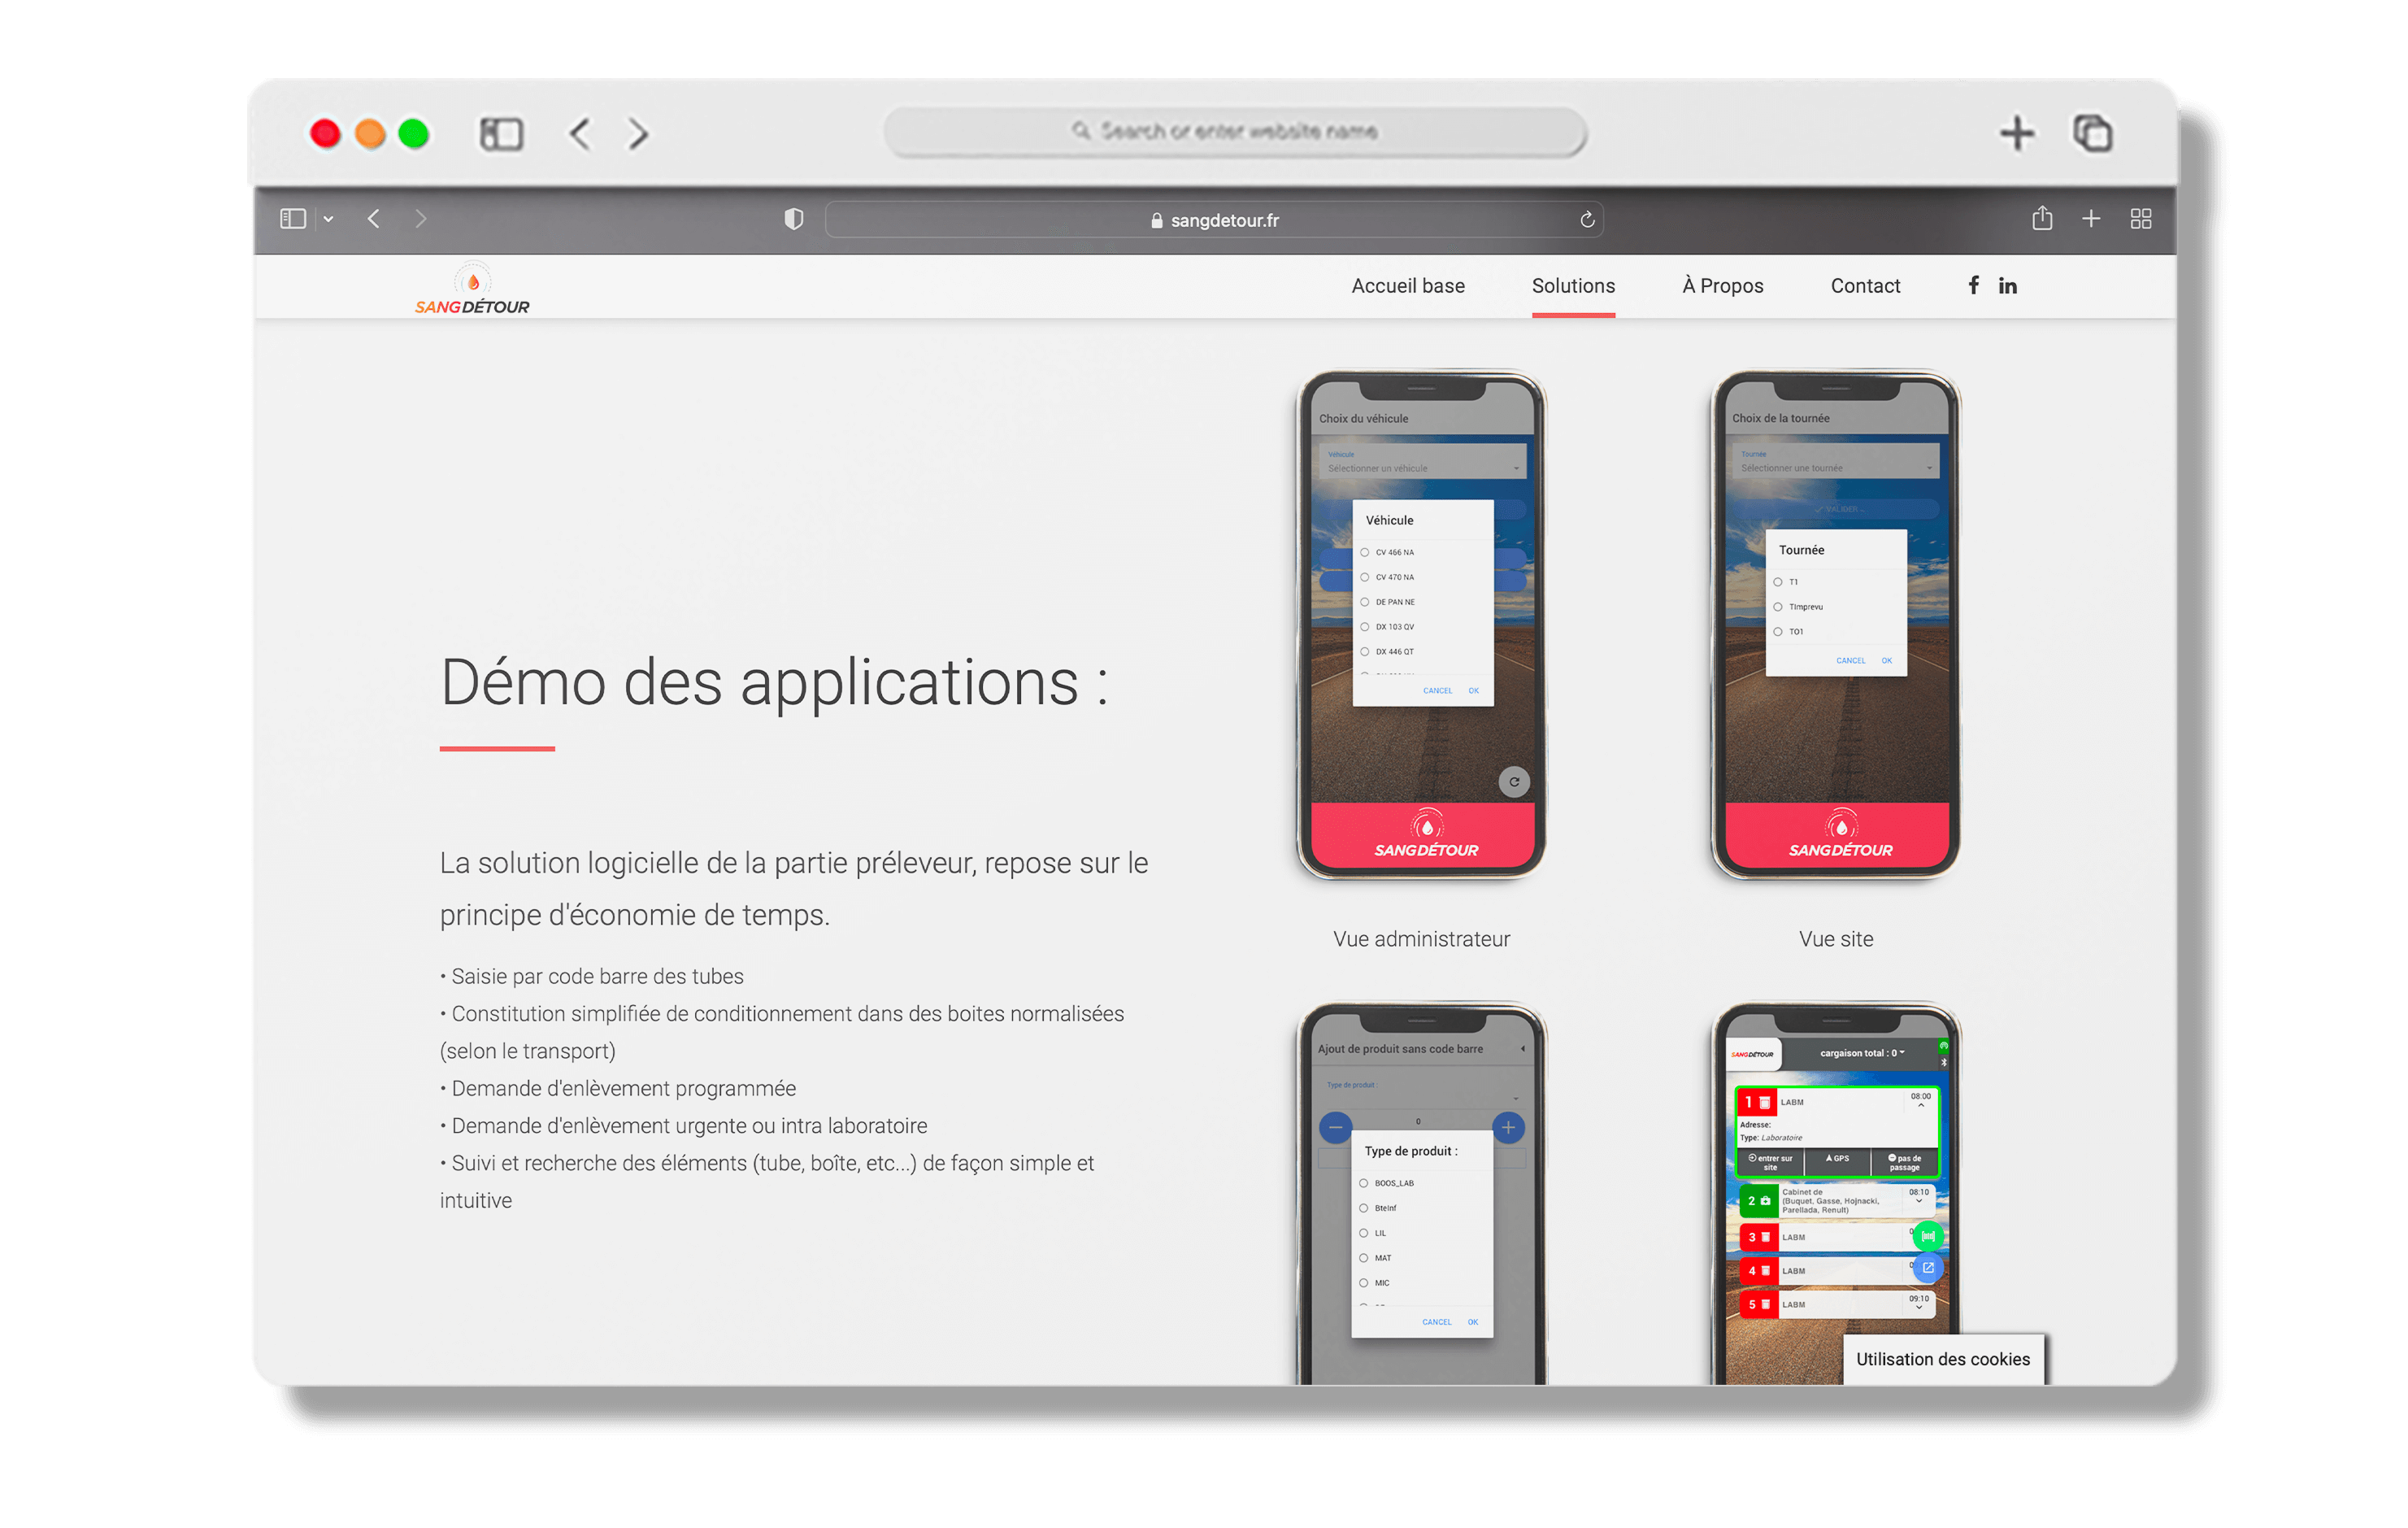
Task: Select the CV 466 NA radio option
Action: [1365, 552]
